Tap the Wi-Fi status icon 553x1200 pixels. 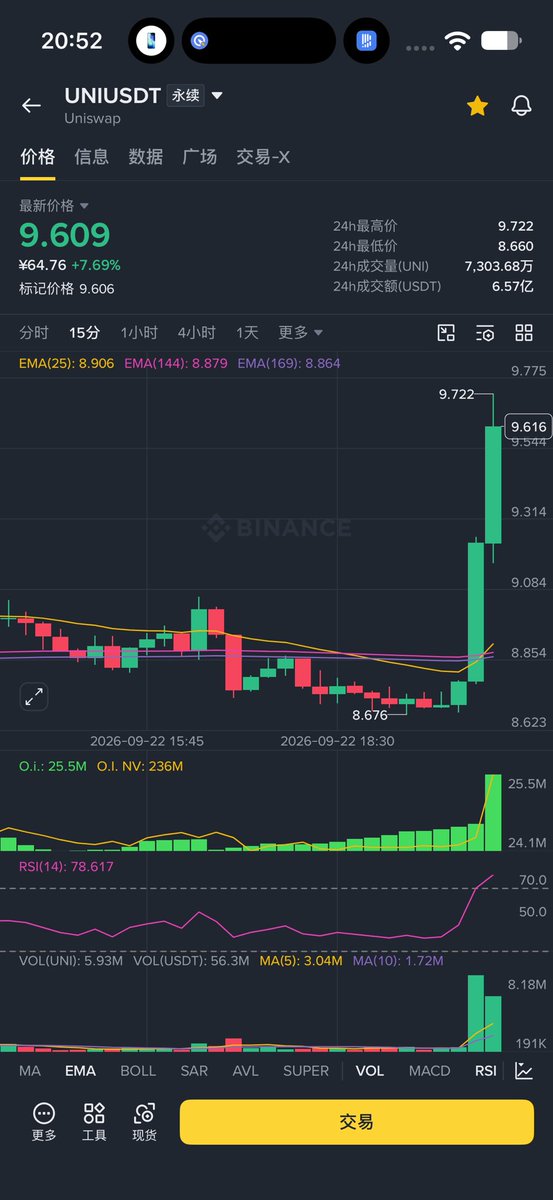coord(458,41)
